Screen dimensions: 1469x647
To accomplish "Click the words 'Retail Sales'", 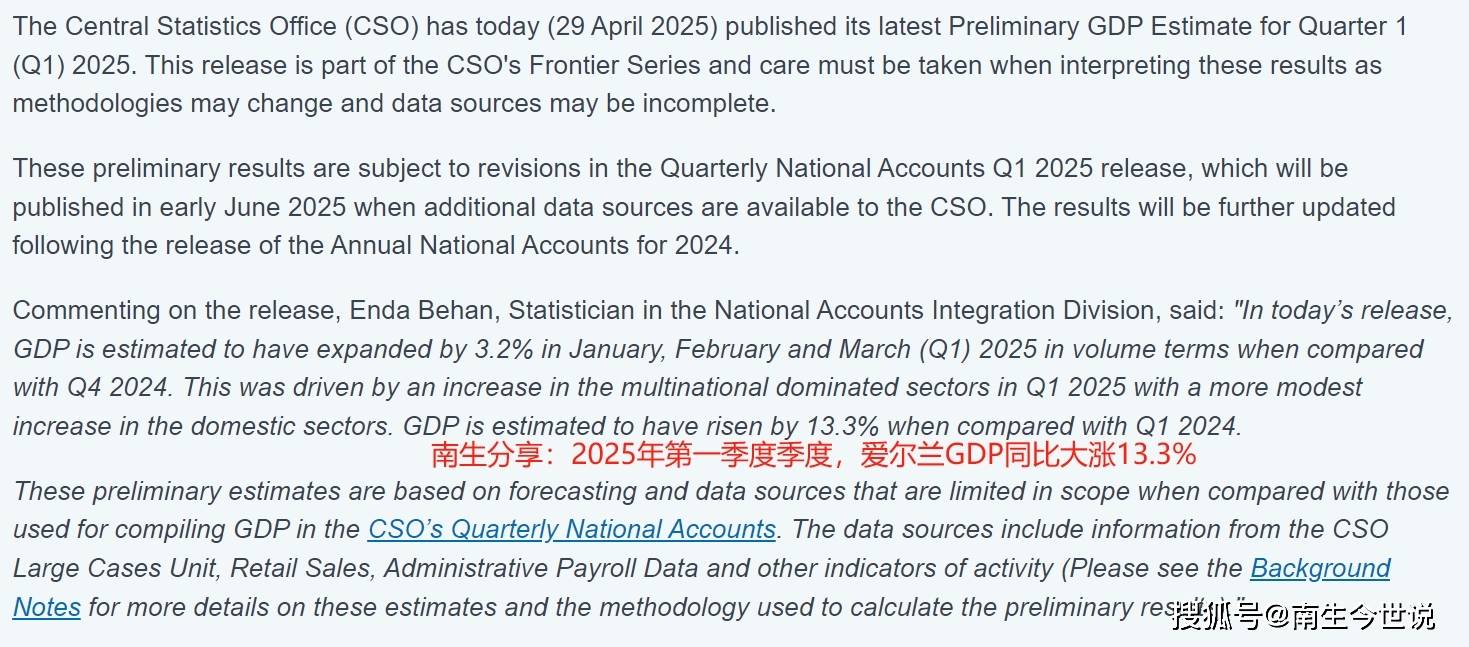I will coord(300,569).
